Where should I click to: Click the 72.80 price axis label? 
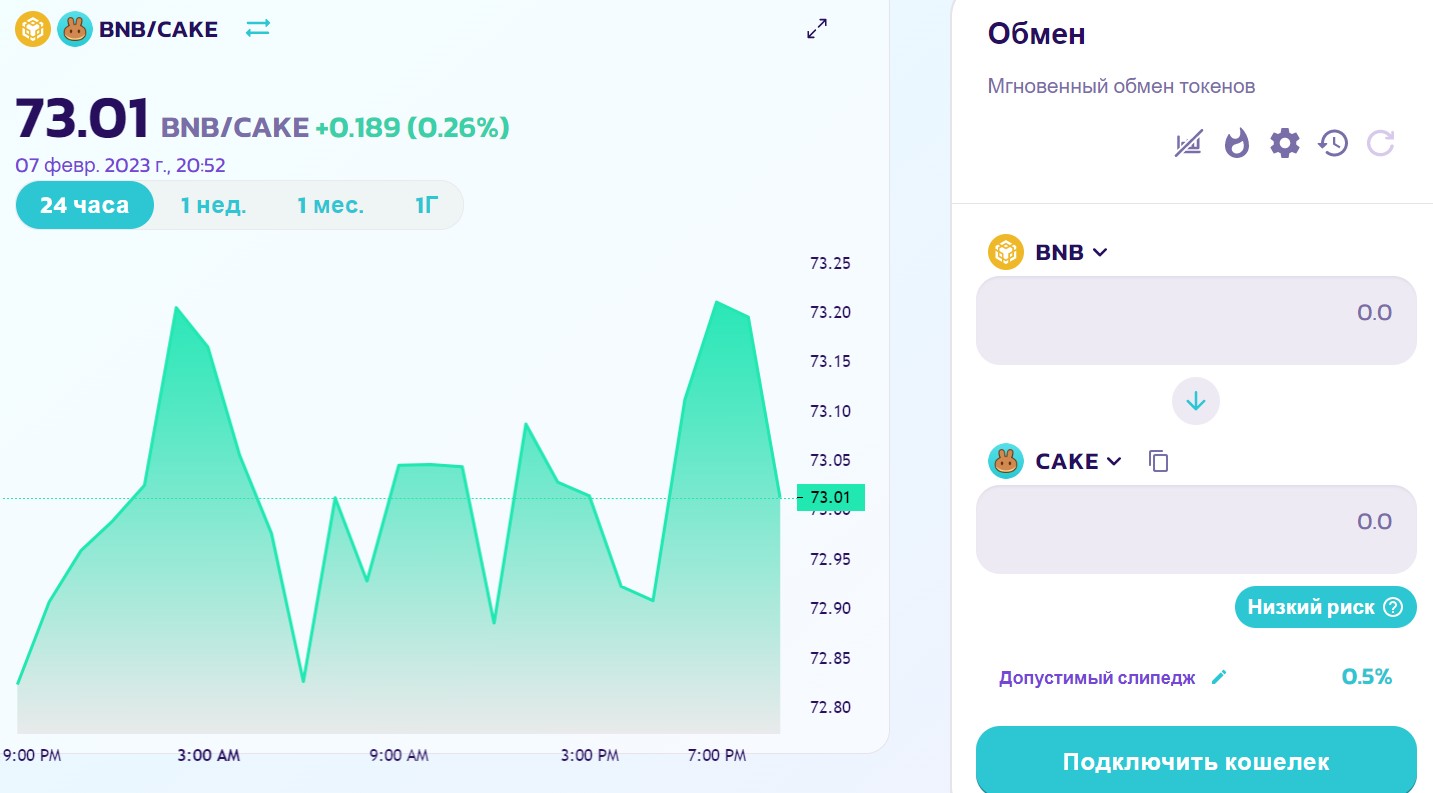tap(830, 707)
